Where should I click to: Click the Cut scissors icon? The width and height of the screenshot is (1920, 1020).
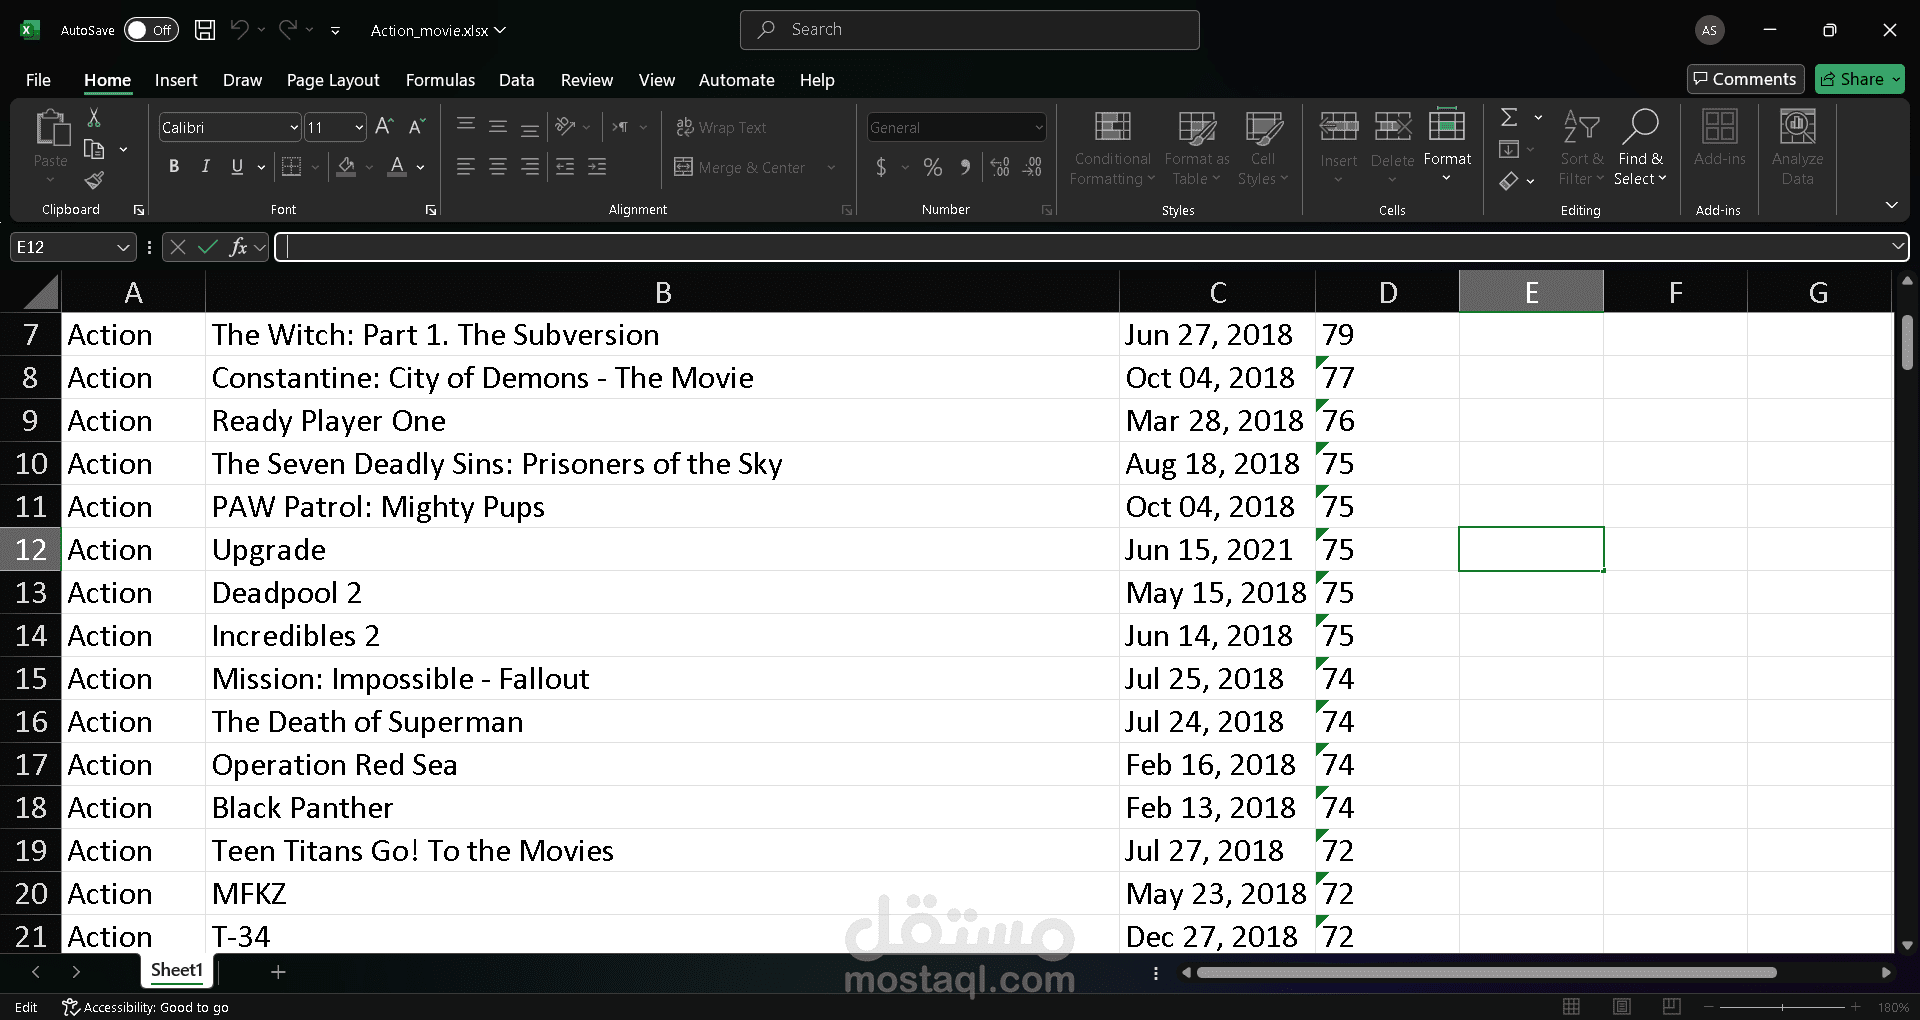[x=94, y=118]
